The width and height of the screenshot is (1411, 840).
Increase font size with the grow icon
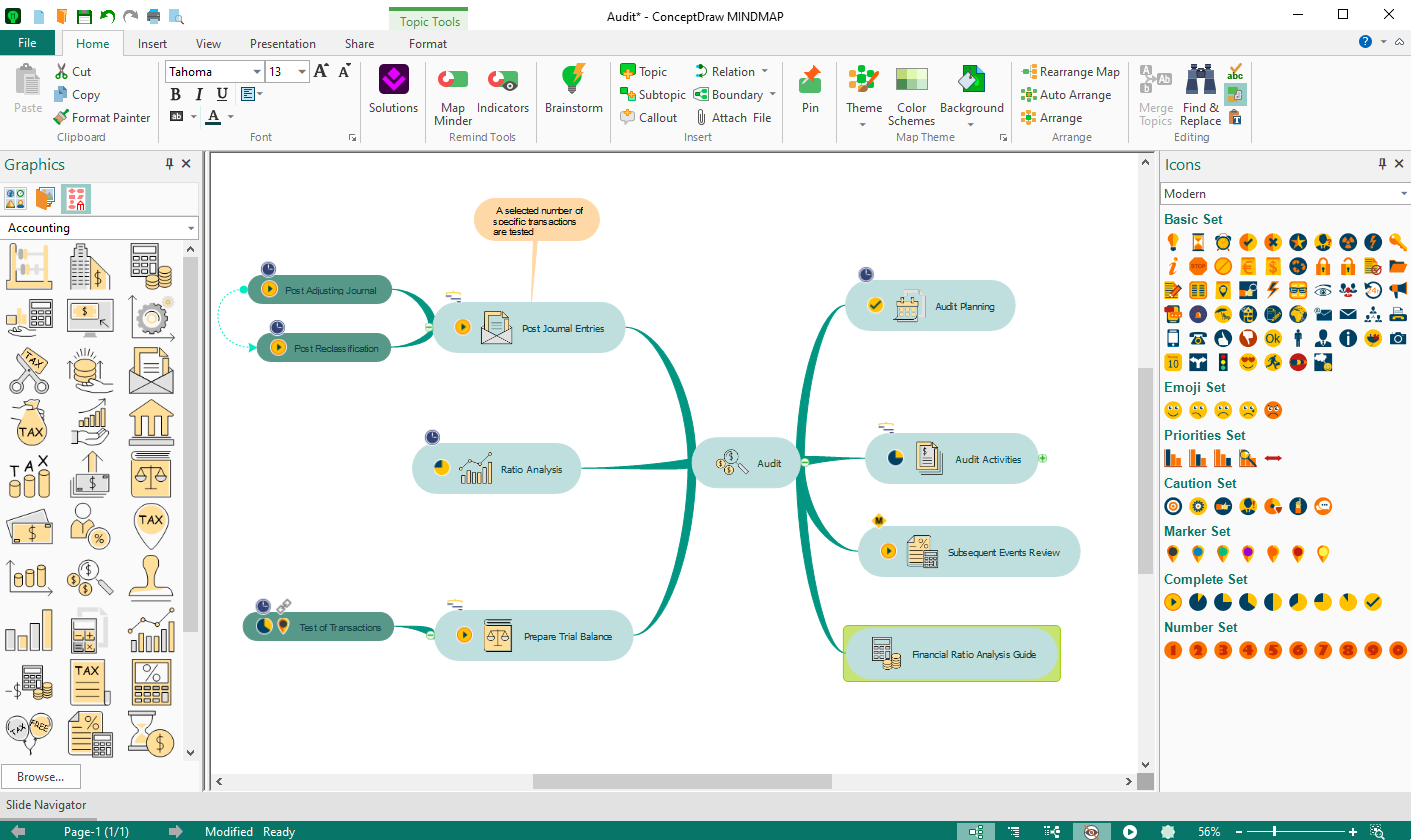[x=321, y=71]
